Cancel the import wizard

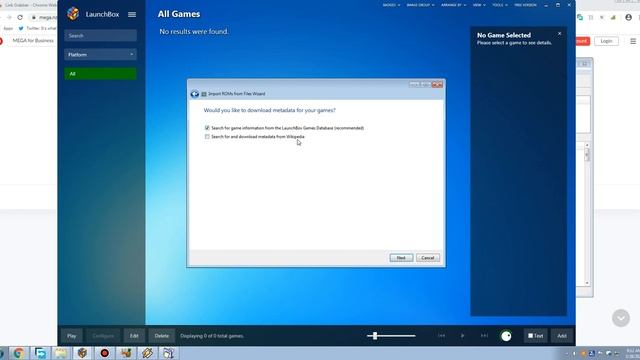428,258
